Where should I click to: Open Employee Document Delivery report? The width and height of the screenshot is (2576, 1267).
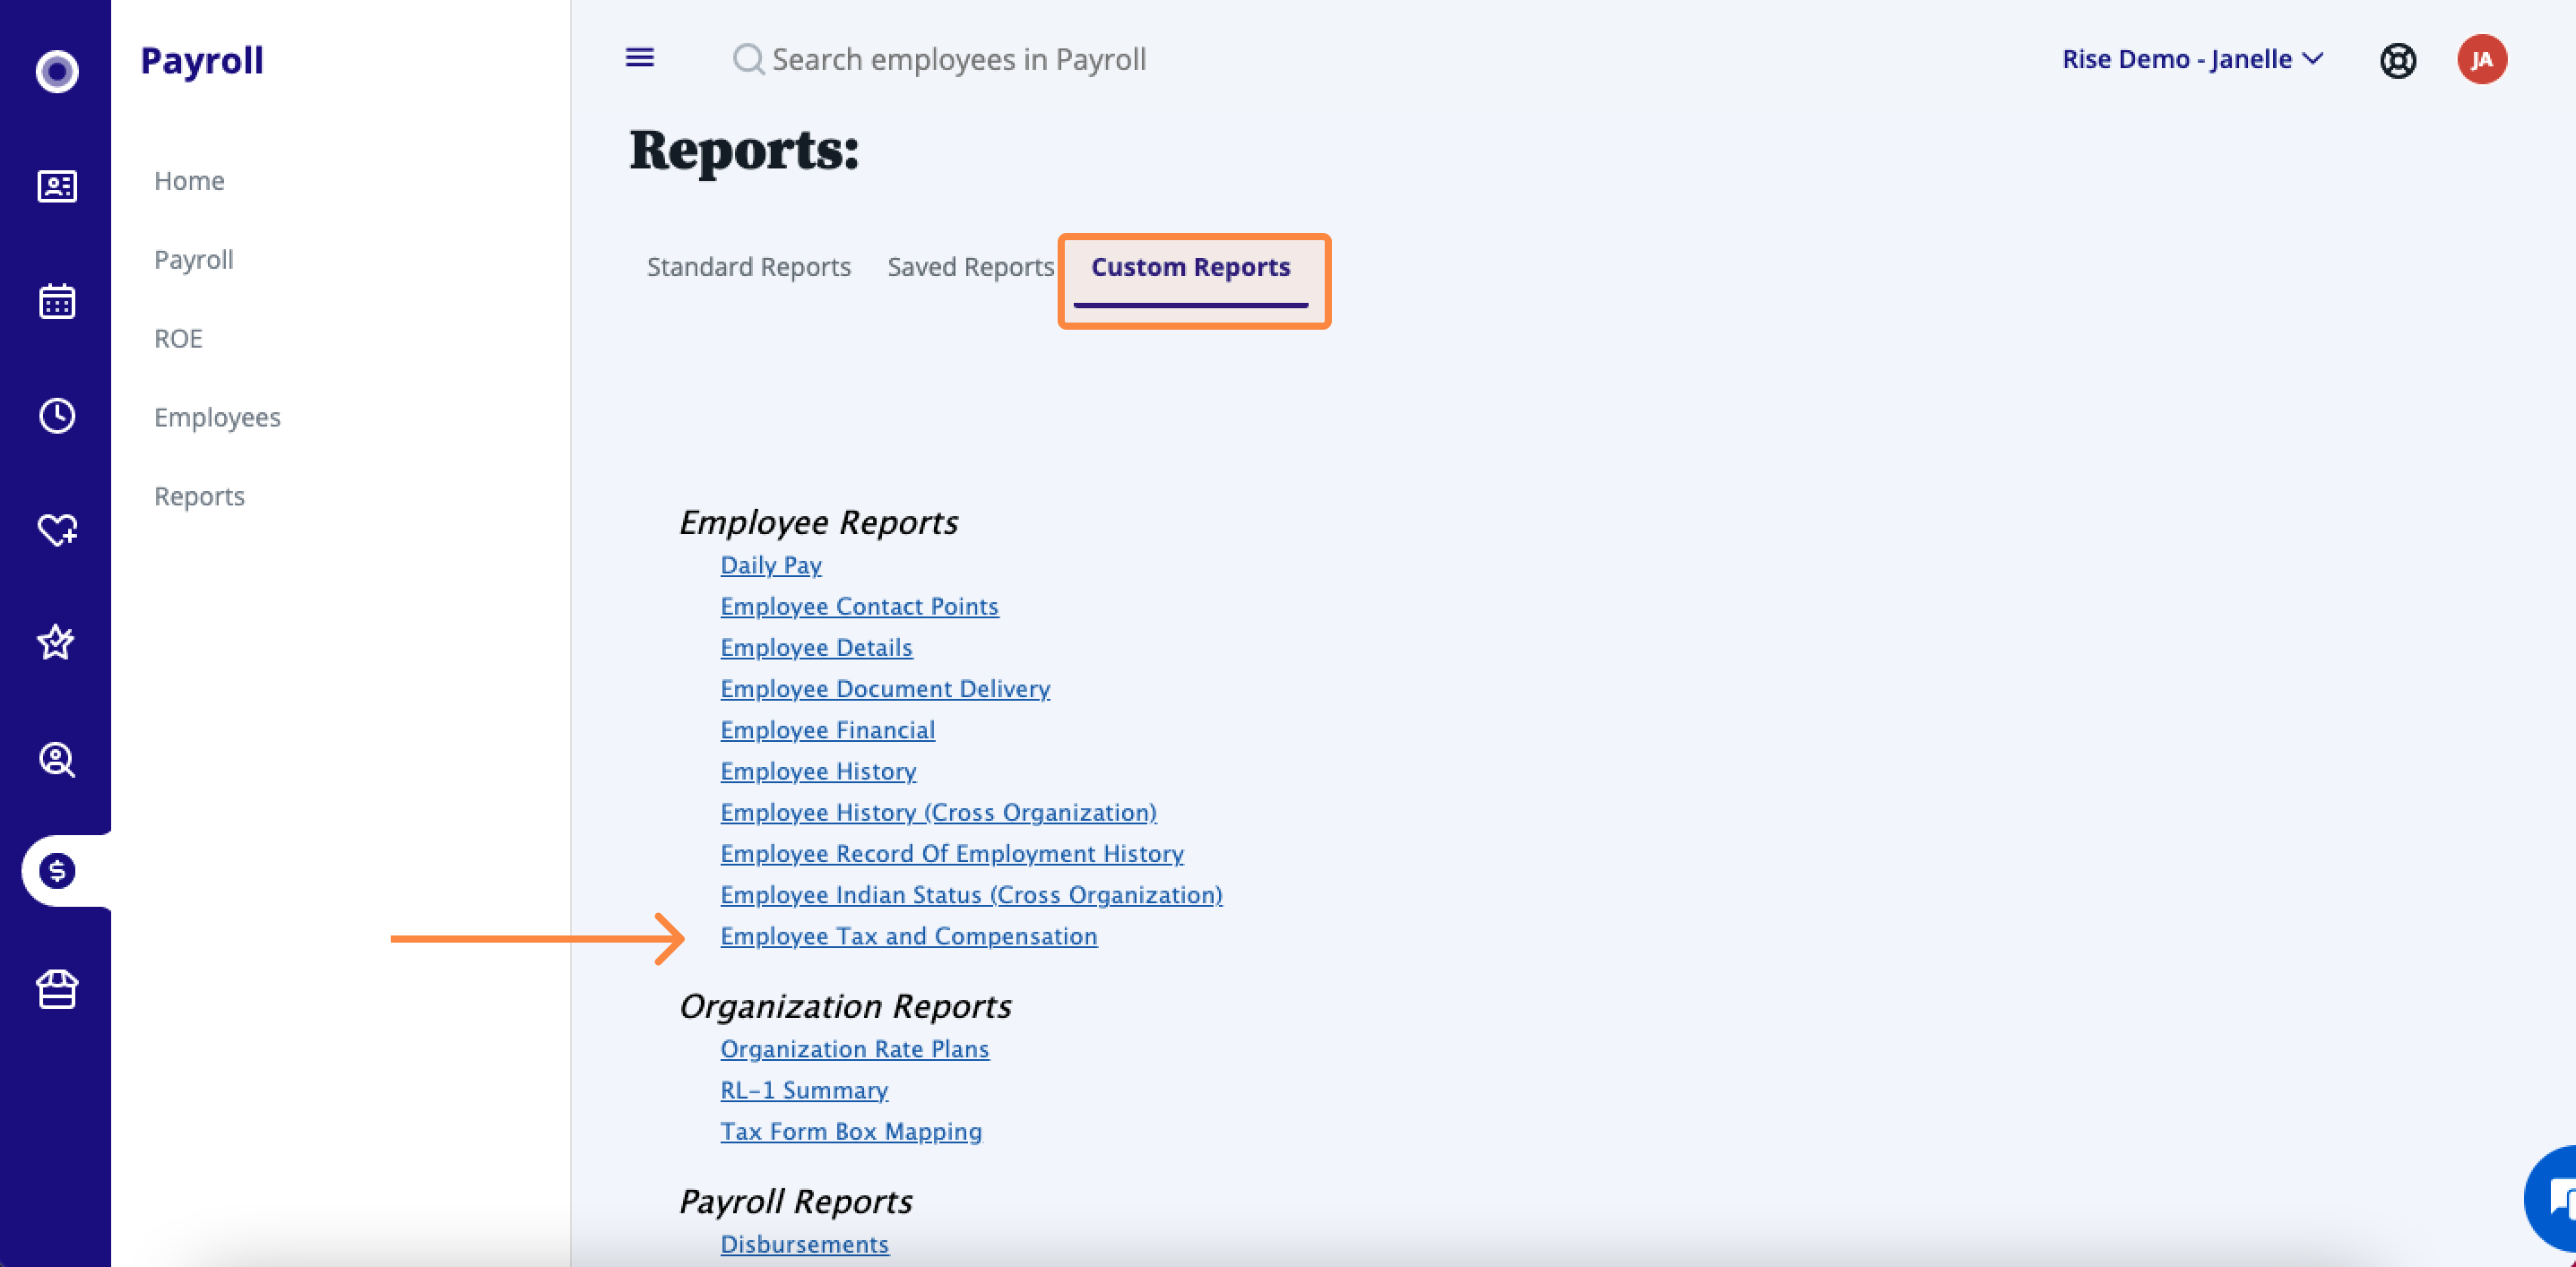tap(885, 688)
